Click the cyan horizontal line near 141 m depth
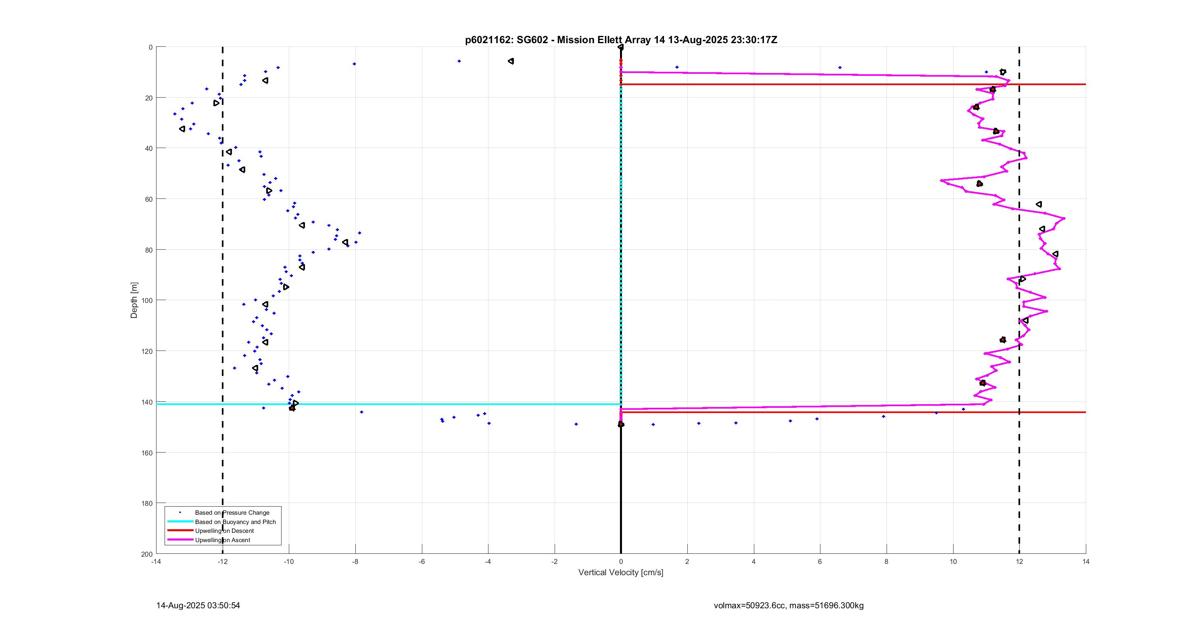Viewport: 1200px width, 622px height. pyautogui.click(x=388, y=404)
